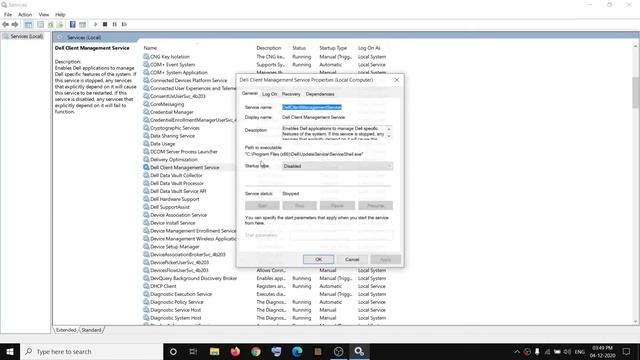Open the View menu
Image resolution: width=640 pixels, height=360 pixels.
[44, 14]
